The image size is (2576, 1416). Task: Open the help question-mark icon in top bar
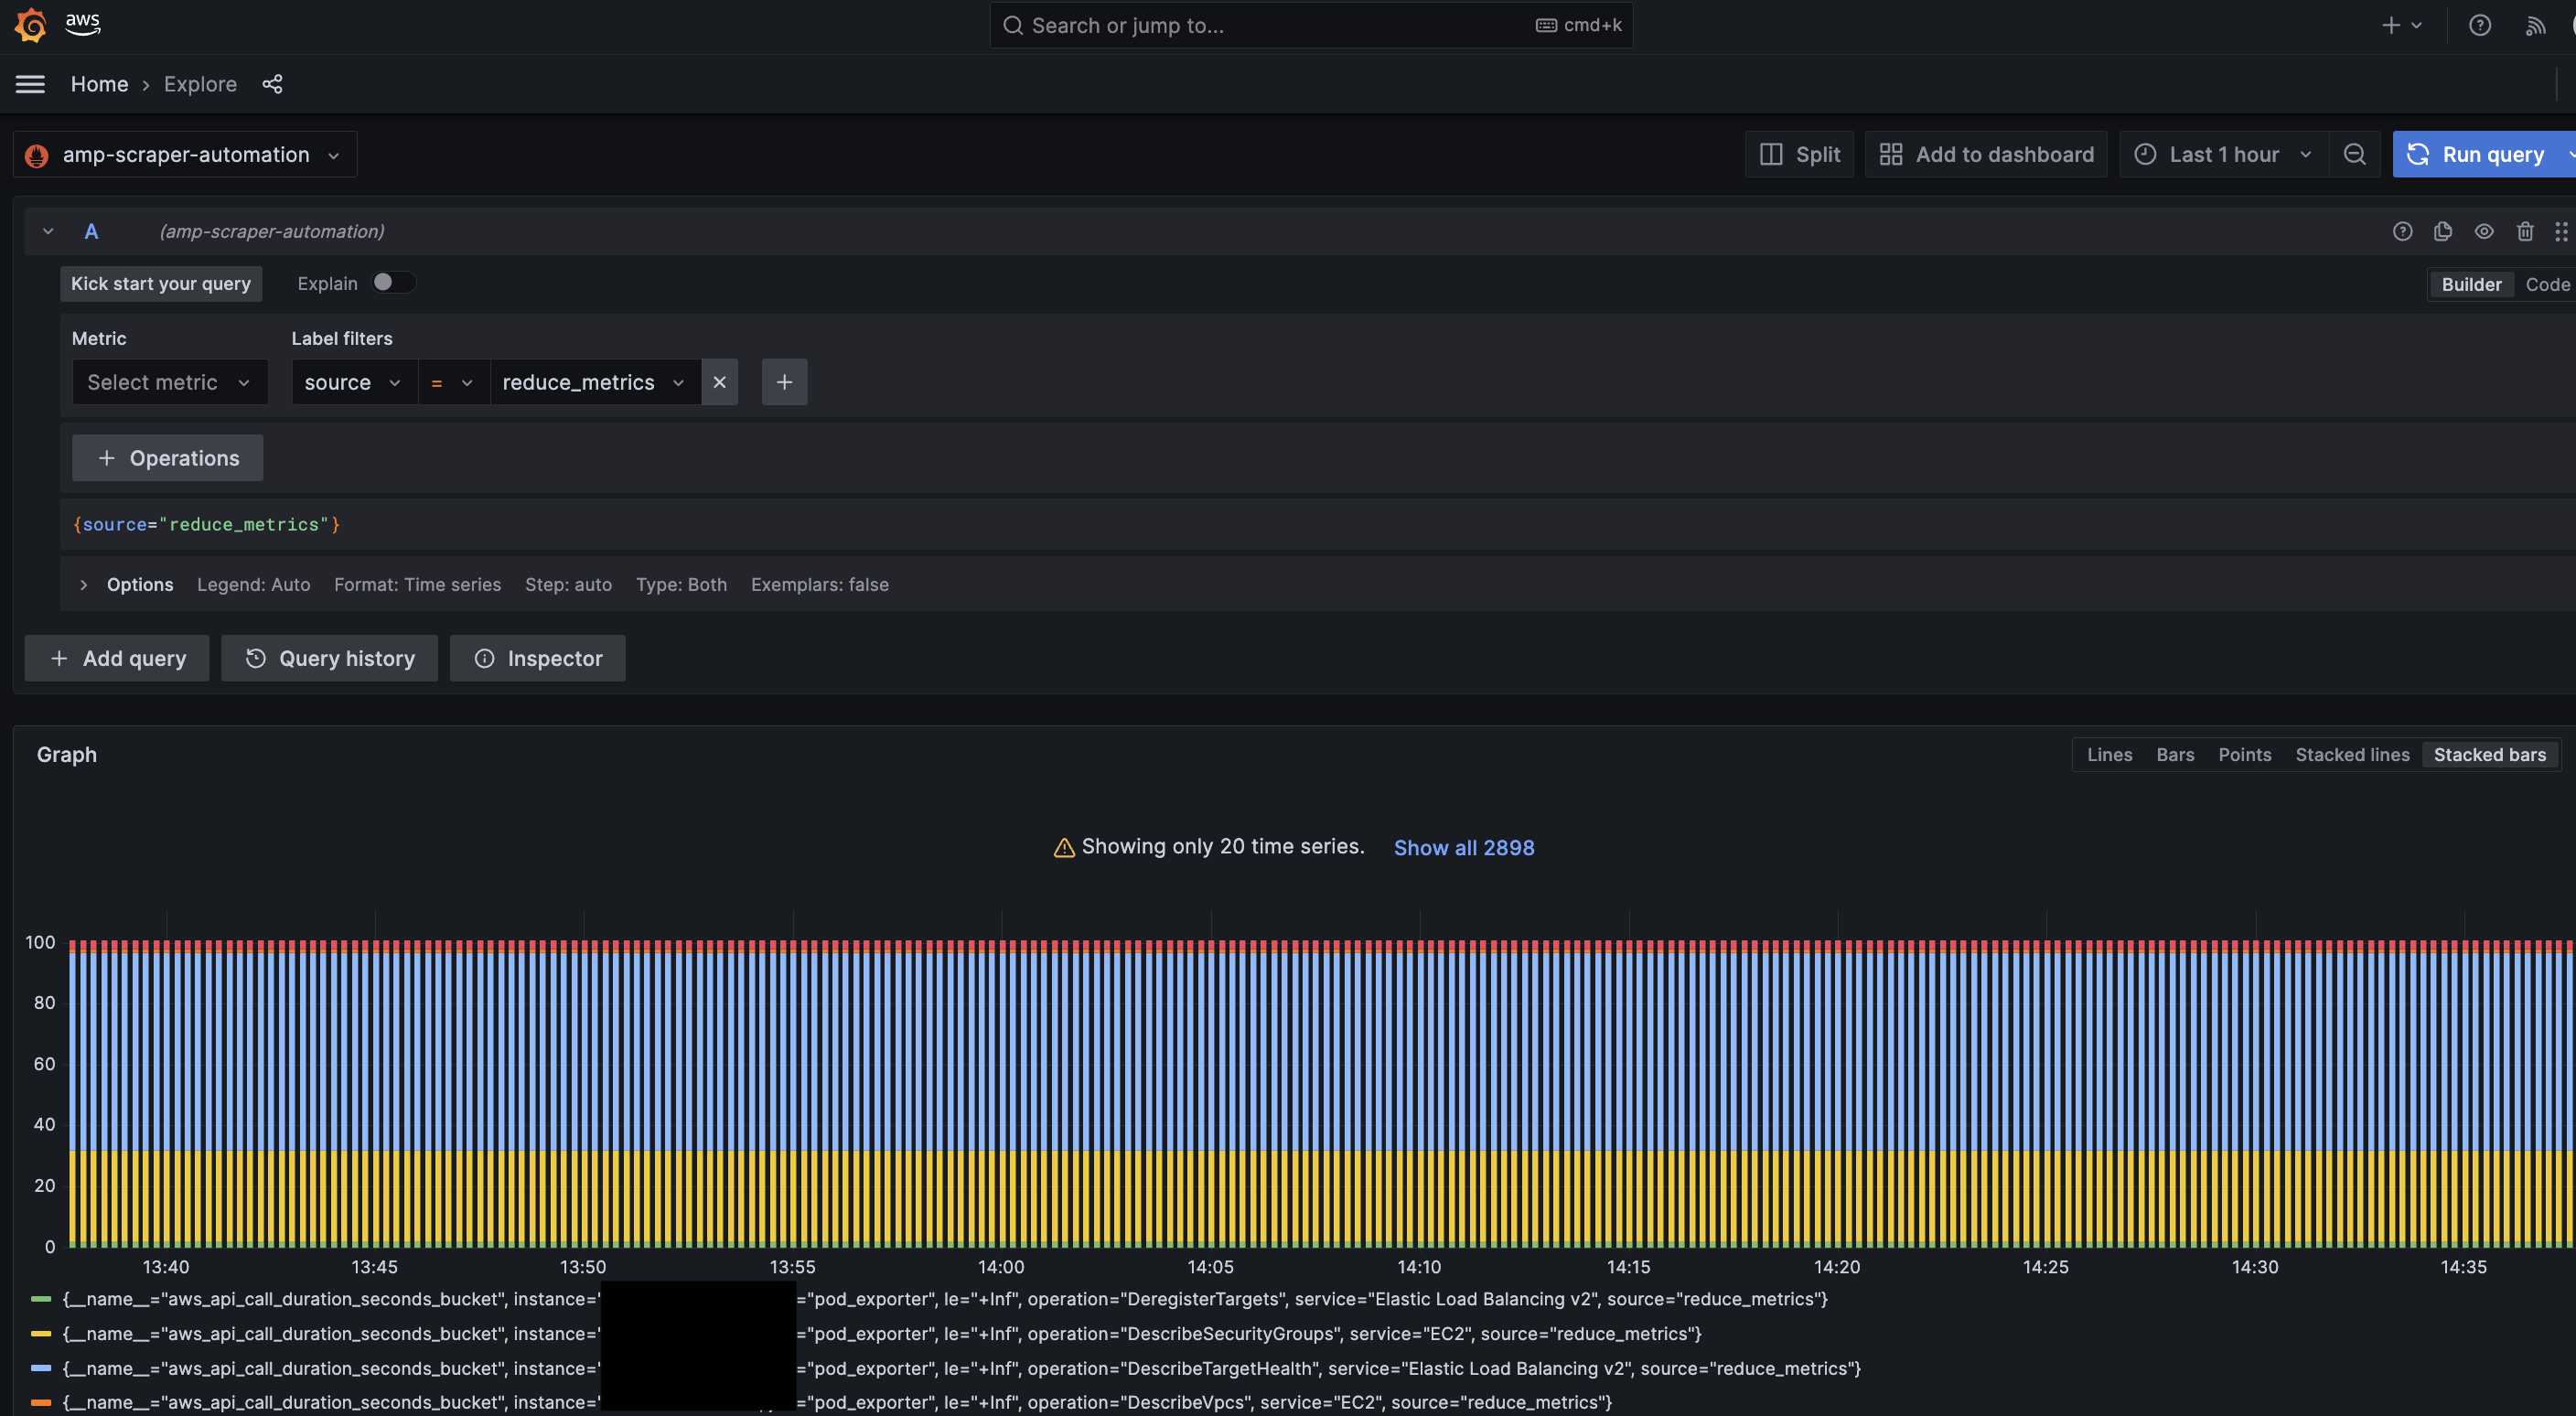[x=2479, y=25]
